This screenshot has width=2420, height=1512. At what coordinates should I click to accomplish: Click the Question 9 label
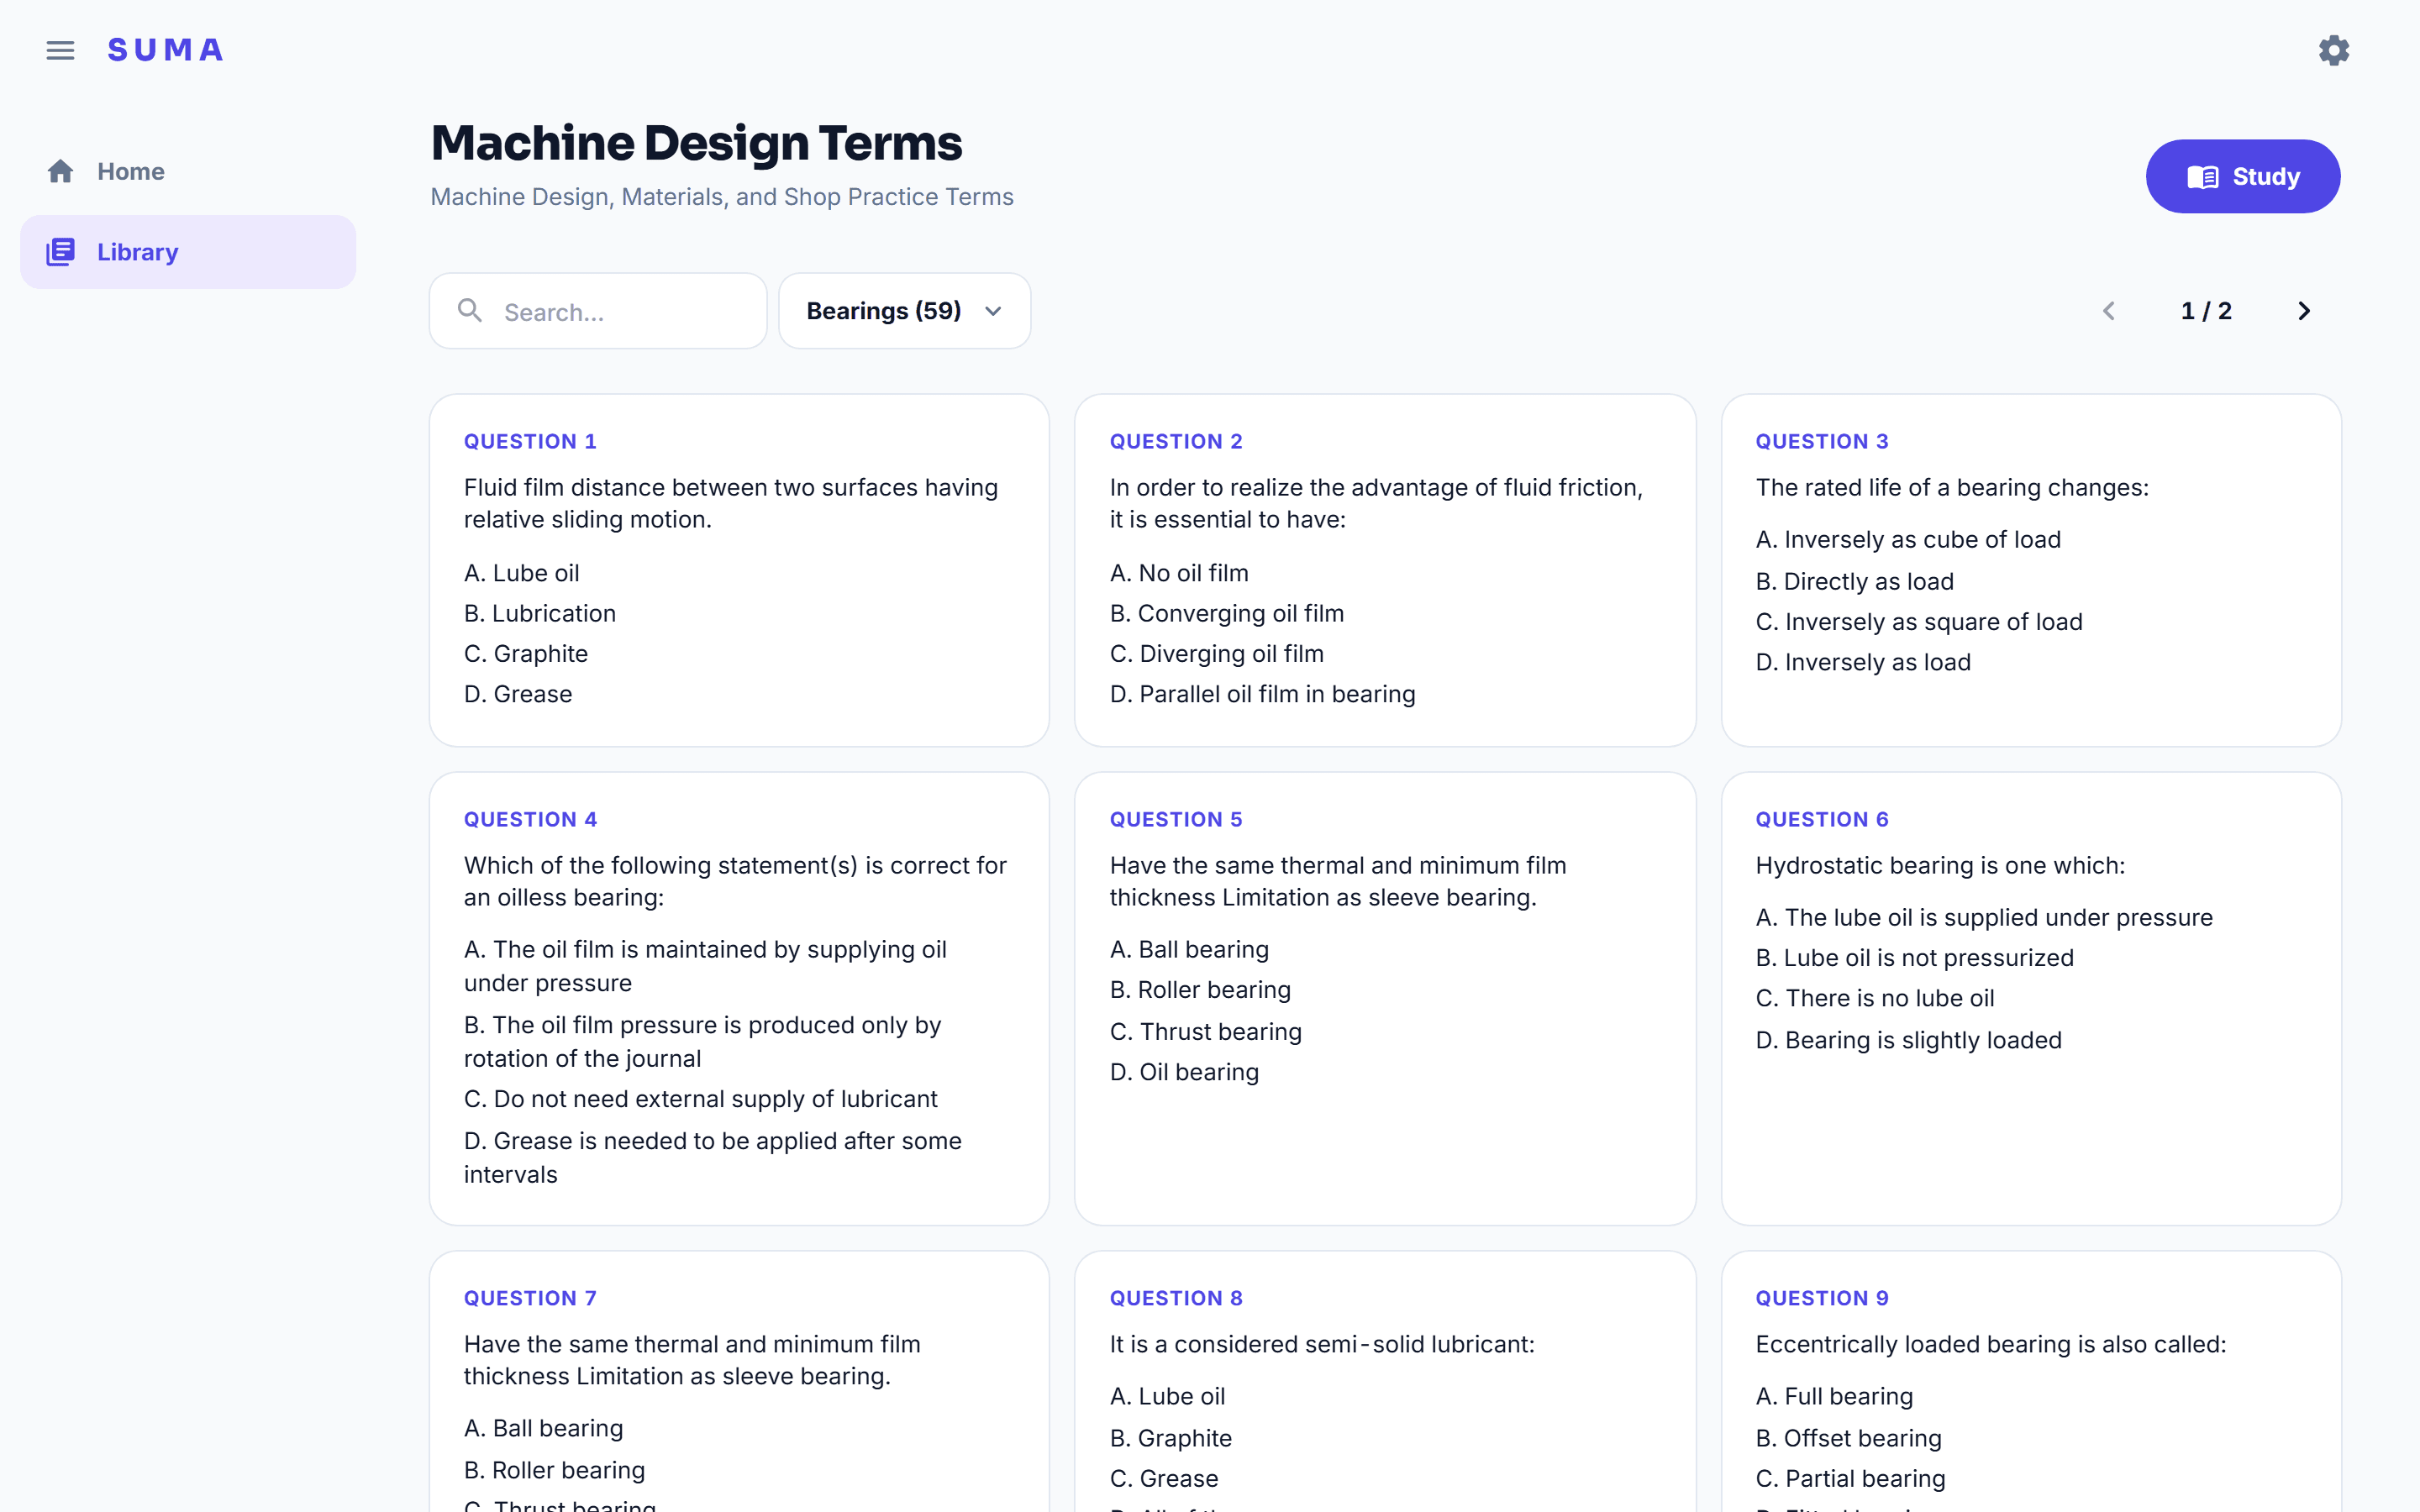(1822, 1298)
